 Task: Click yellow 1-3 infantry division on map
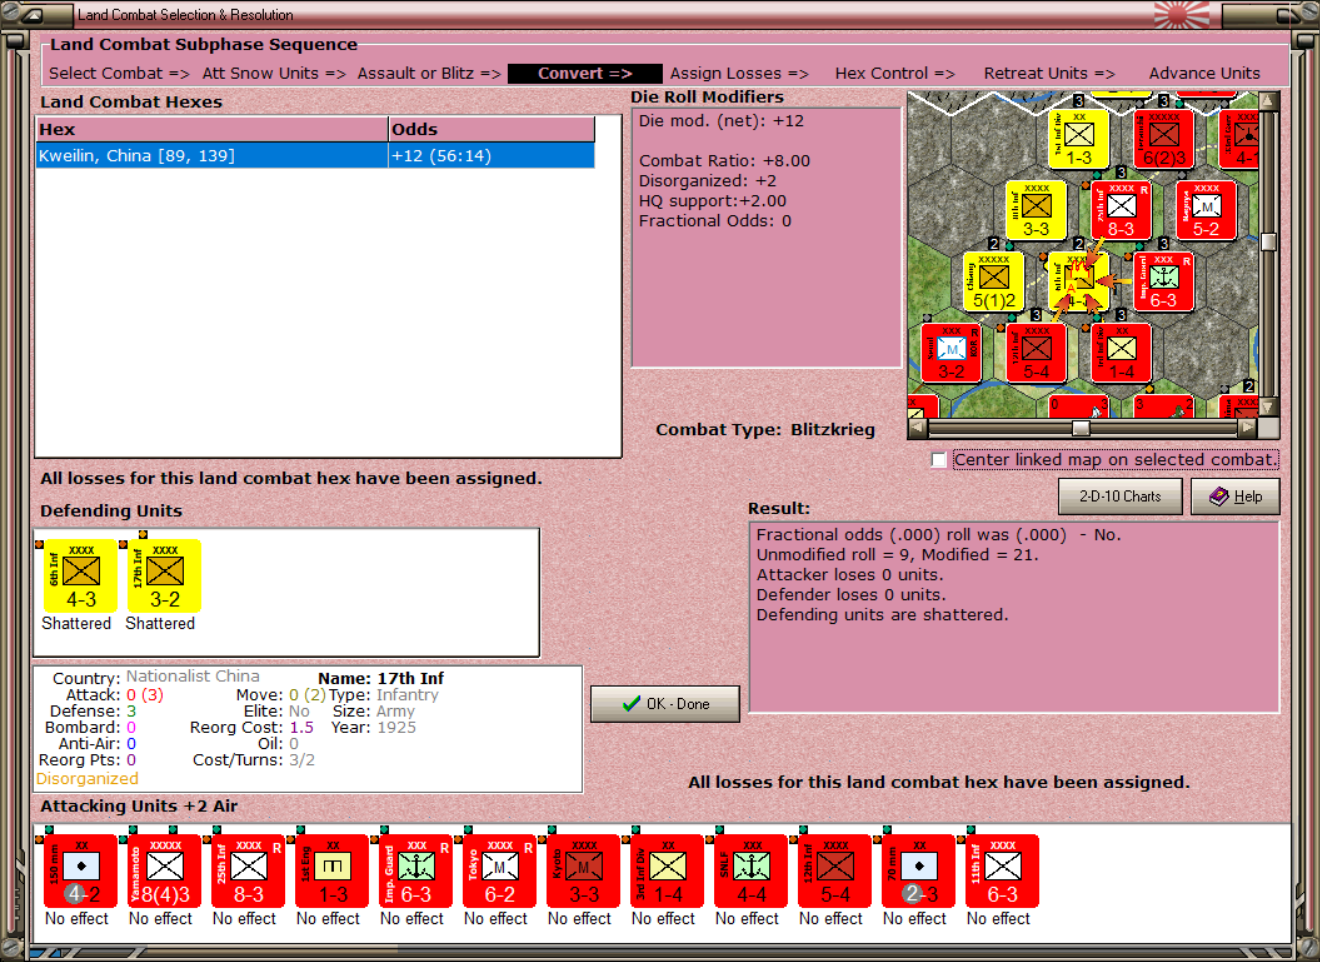1078,138
